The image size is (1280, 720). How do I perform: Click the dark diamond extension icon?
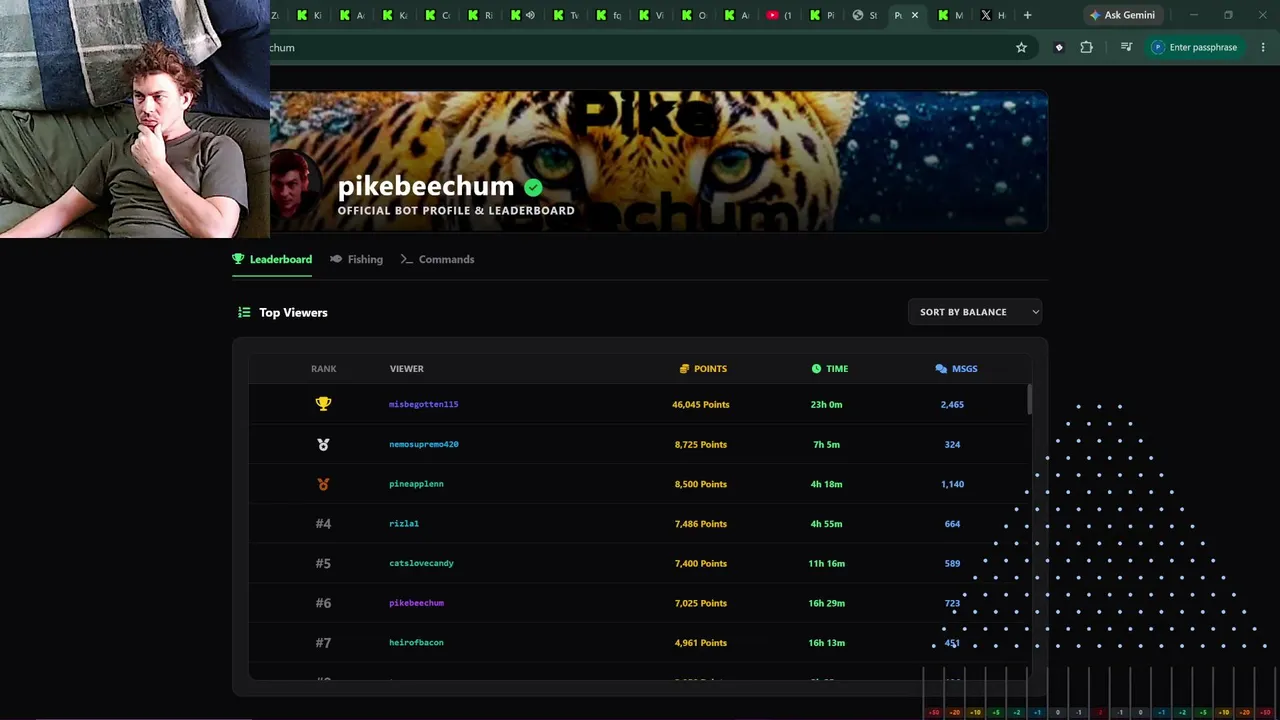click(1059, 47)
